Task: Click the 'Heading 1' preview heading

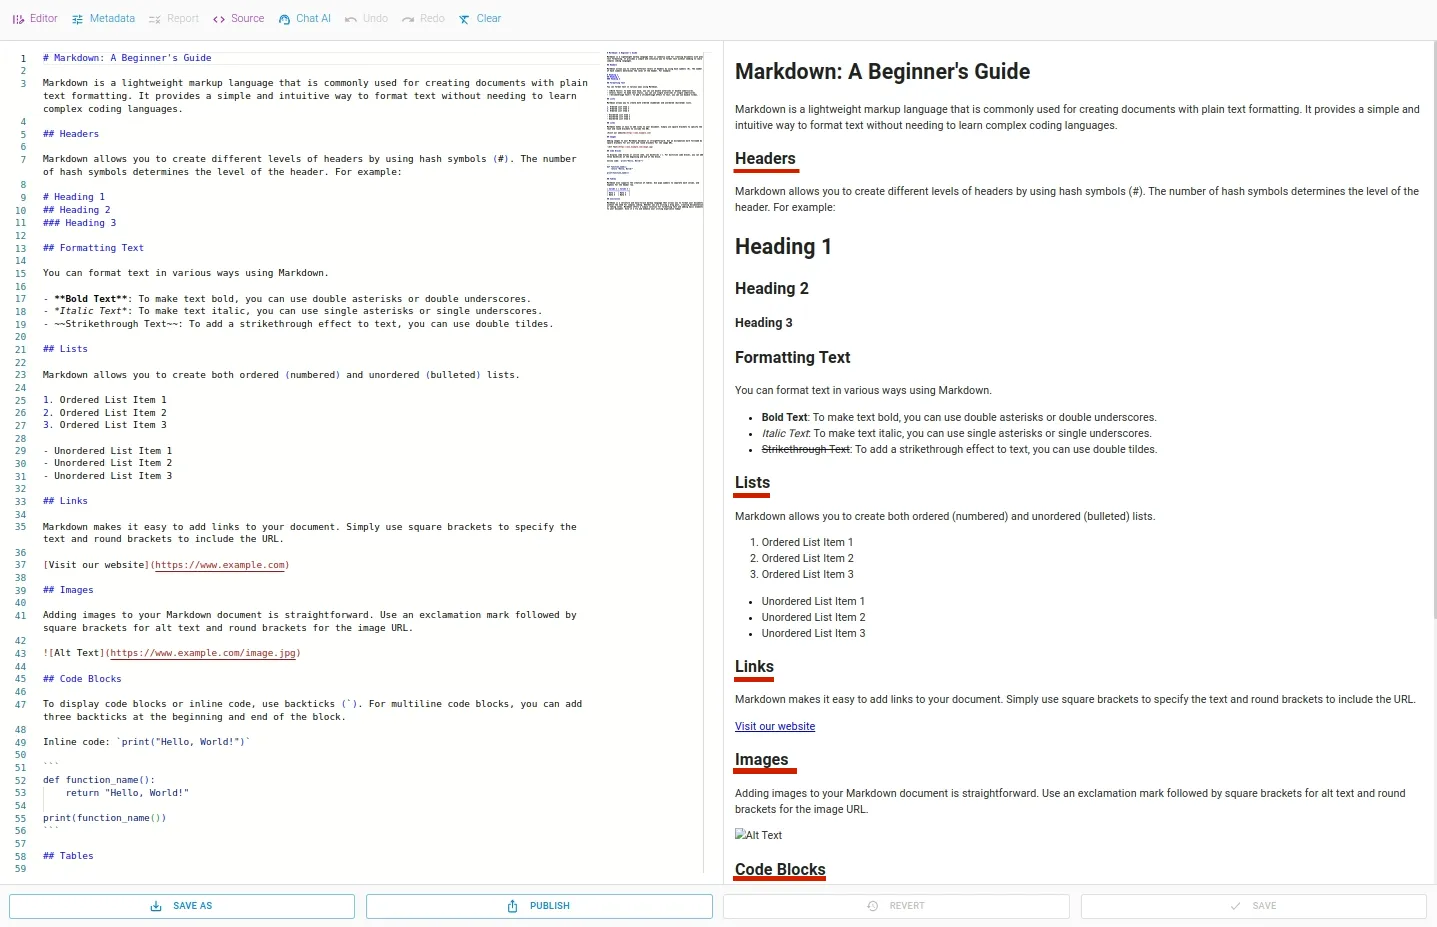Action: tap(783, 247)
